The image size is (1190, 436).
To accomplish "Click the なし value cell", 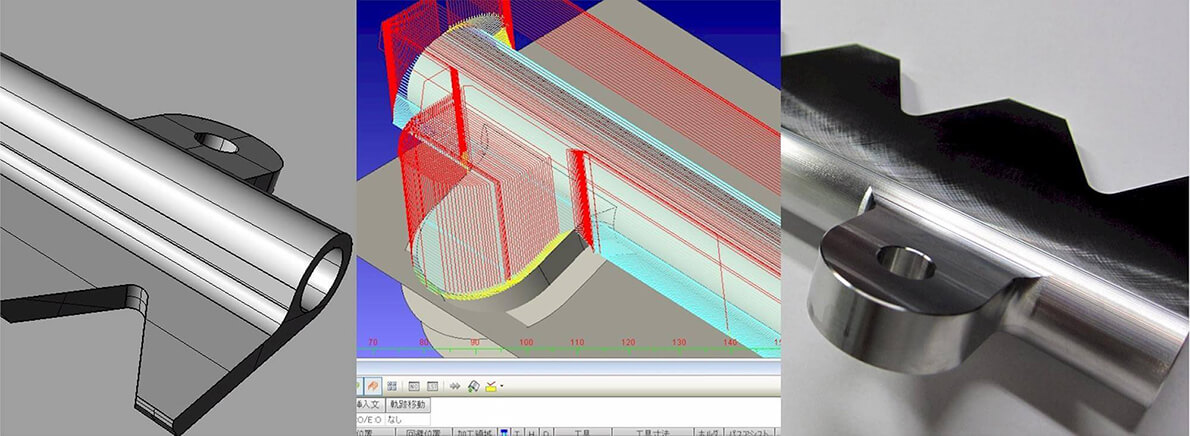I will [x=408, y=419].
